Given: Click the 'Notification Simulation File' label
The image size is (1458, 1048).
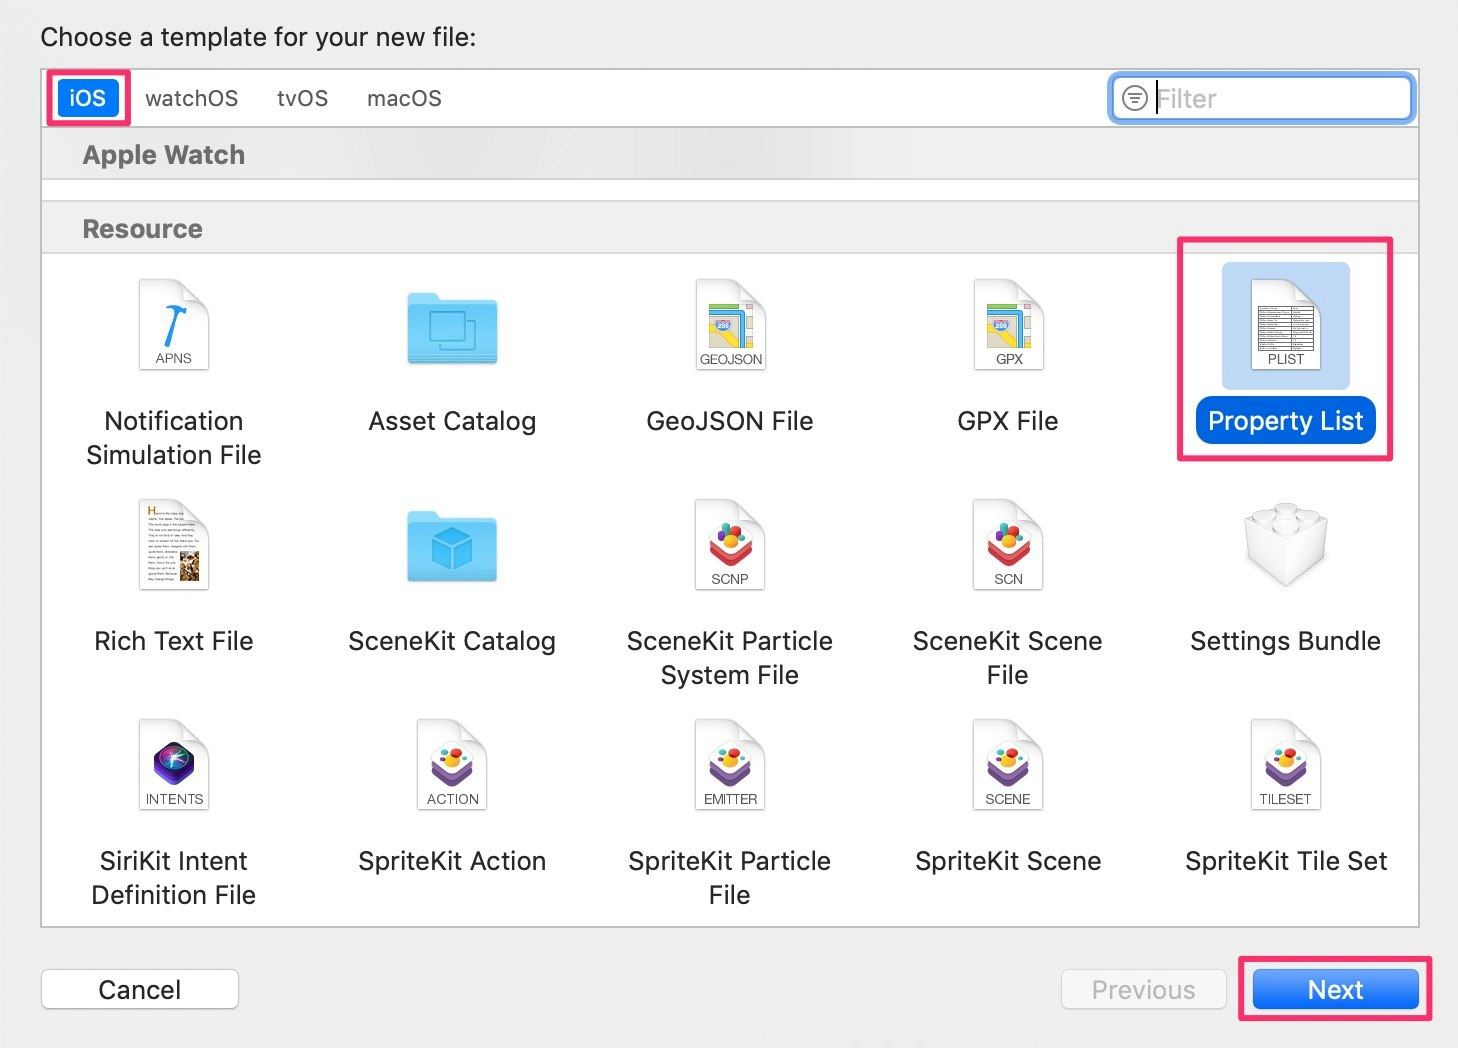Looking at the screenshot, I should tap(174, 438).
